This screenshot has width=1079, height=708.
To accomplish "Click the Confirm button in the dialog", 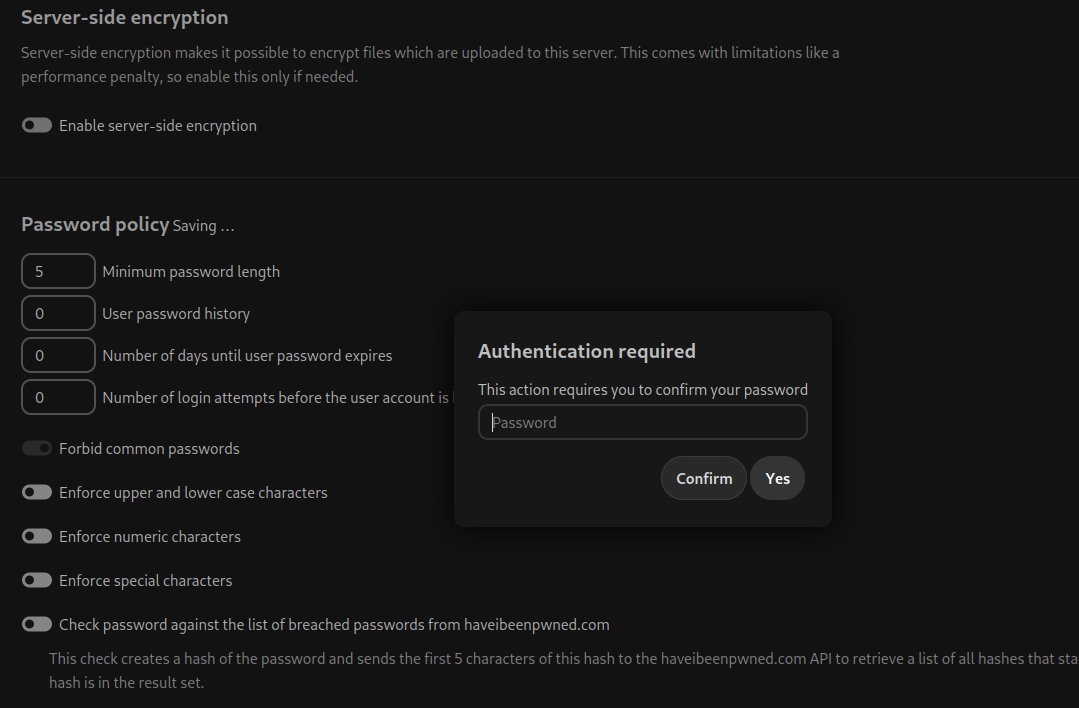I will [703, 478].
